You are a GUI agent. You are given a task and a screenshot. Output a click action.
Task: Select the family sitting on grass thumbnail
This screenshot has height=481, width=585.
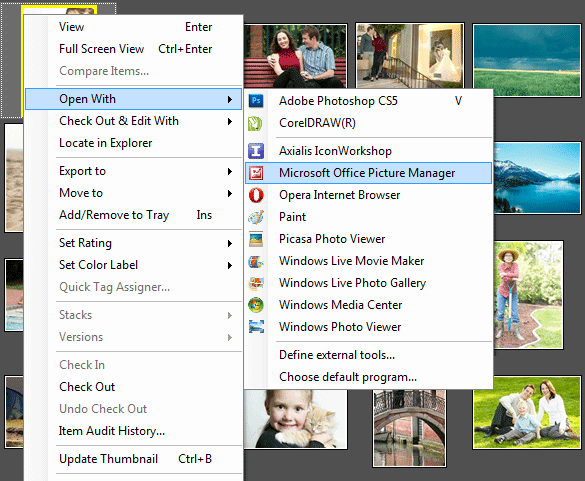527,413
